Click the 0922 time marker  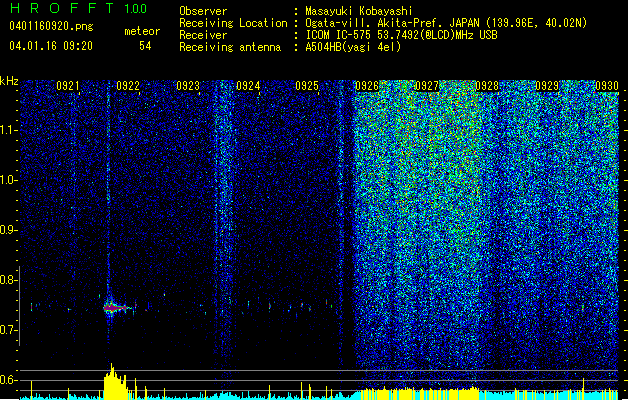point(128,86)
